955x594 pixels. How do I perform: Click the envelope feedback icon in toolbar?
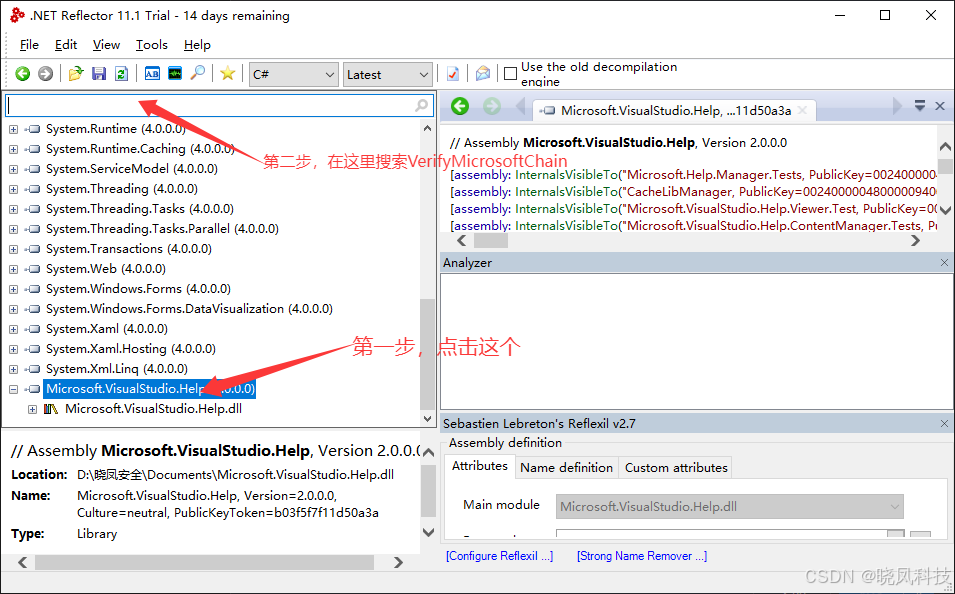(483, 74)
